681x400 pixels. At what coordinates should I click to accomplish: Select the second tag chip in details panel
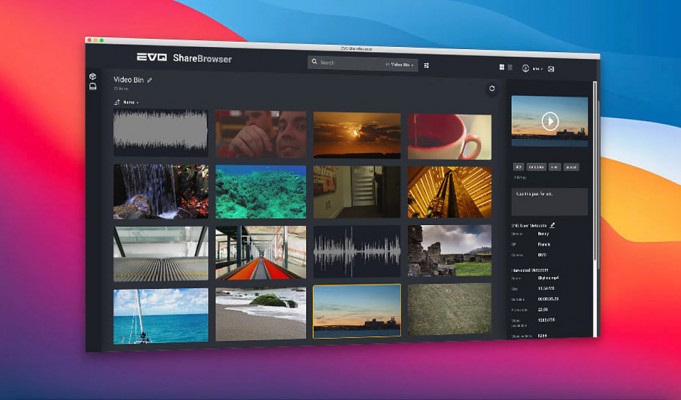tap(536, 167)
